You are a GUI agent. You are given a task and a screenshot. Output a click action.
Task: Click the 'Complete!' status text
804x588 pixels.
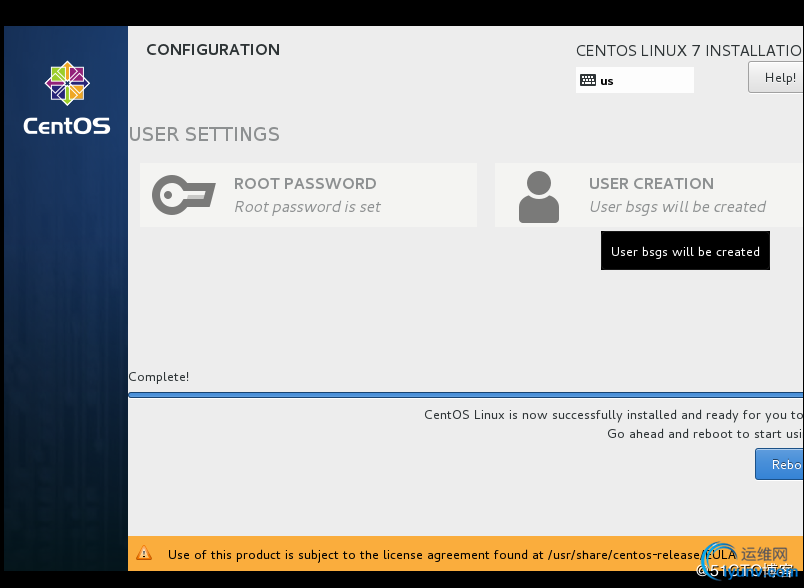(158, 377)
